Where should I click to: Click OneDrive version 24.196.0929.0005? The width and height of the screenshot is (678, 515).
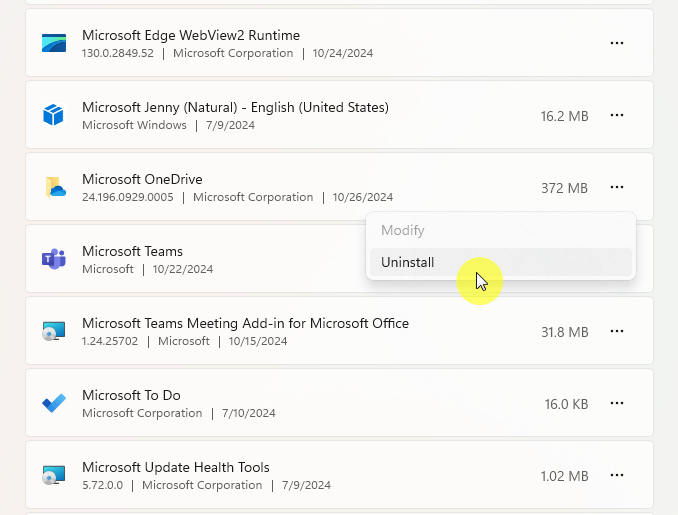pos(128,197)
